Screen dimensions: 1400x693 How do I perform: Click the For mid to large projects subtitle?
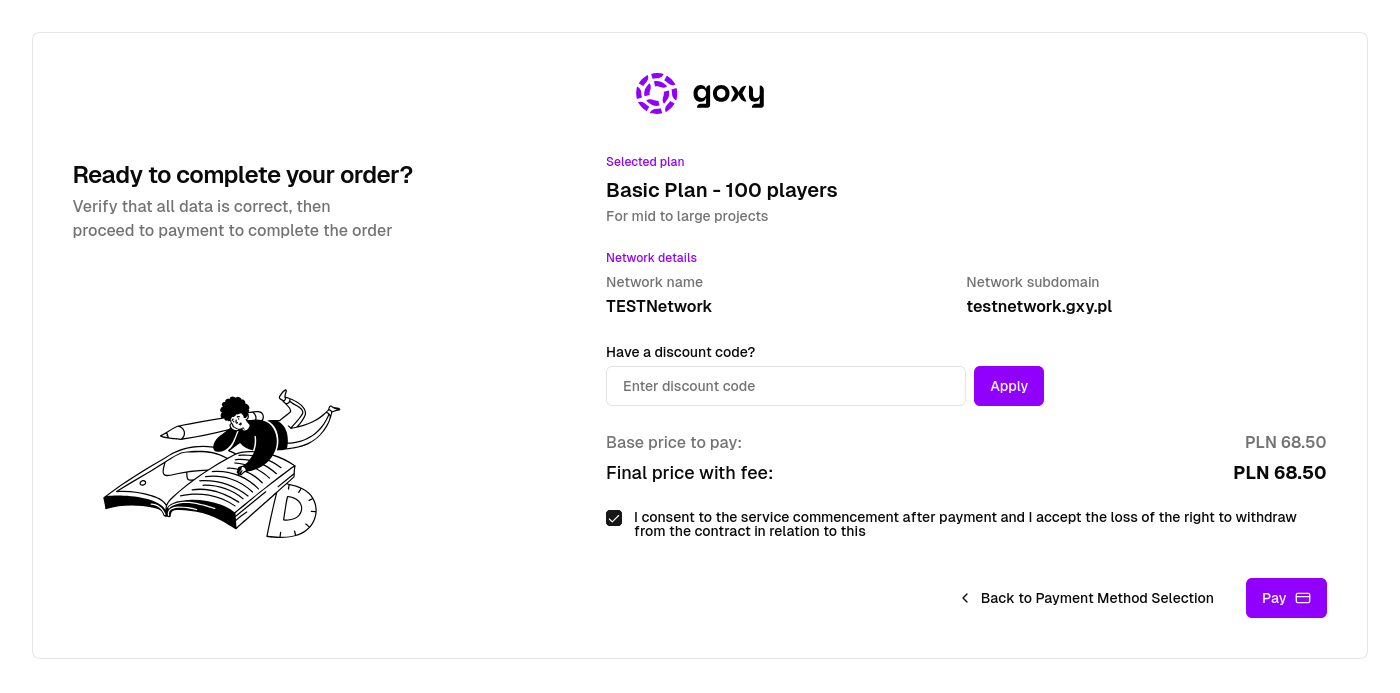click(687, 216)
